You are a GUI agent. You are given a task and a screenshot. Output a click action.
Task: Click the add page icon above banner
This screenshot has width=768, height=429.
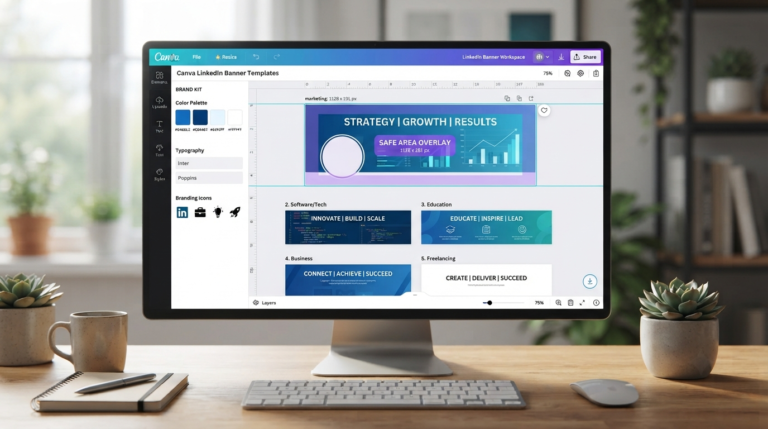531,98
